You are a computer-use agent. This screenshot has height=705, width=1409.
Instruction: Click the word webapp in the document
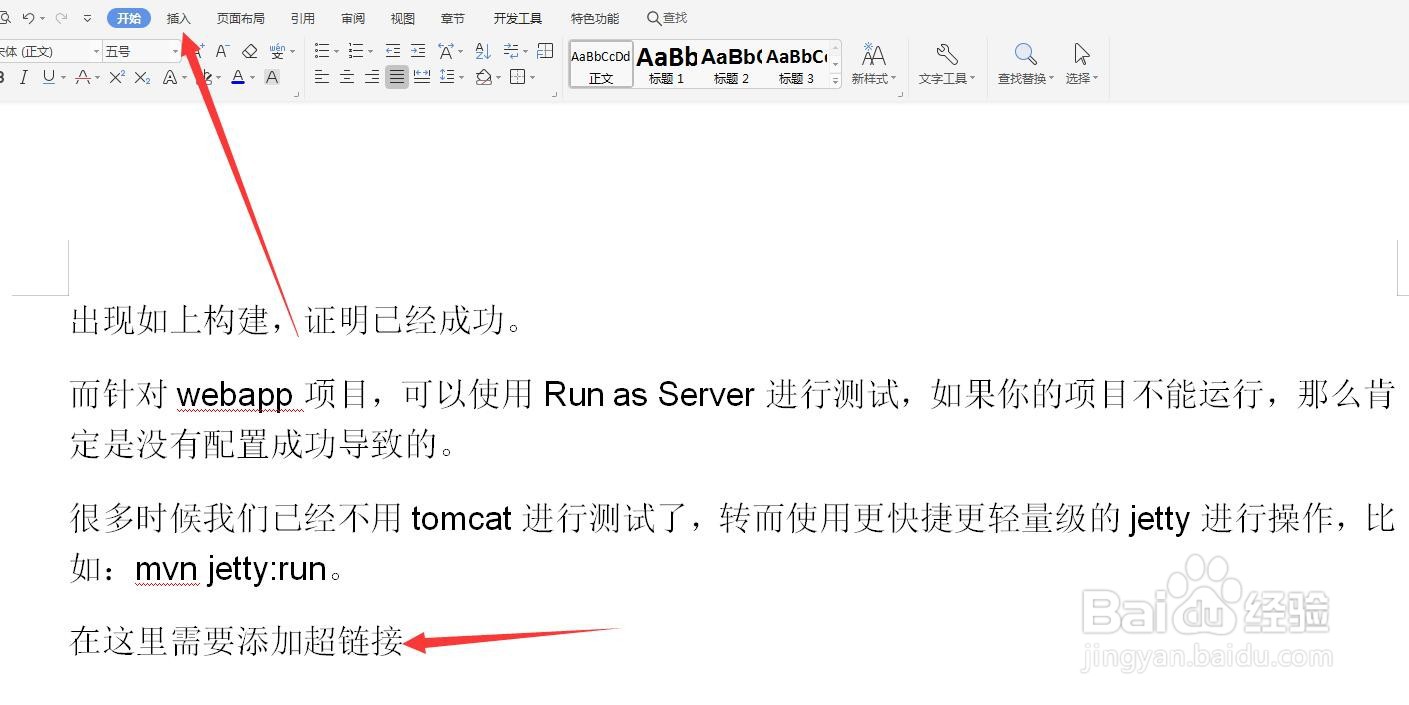tap(234, 395)
